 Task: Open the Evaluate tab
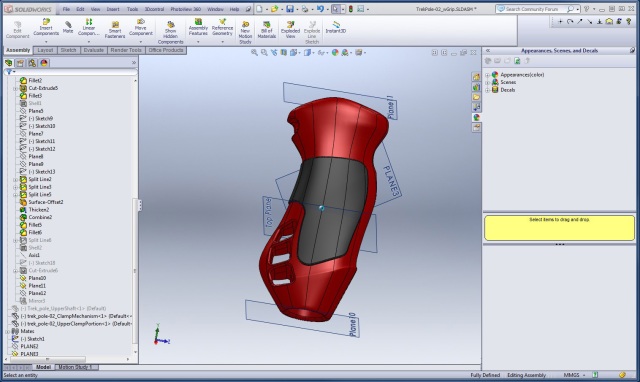tap(93, 50)
